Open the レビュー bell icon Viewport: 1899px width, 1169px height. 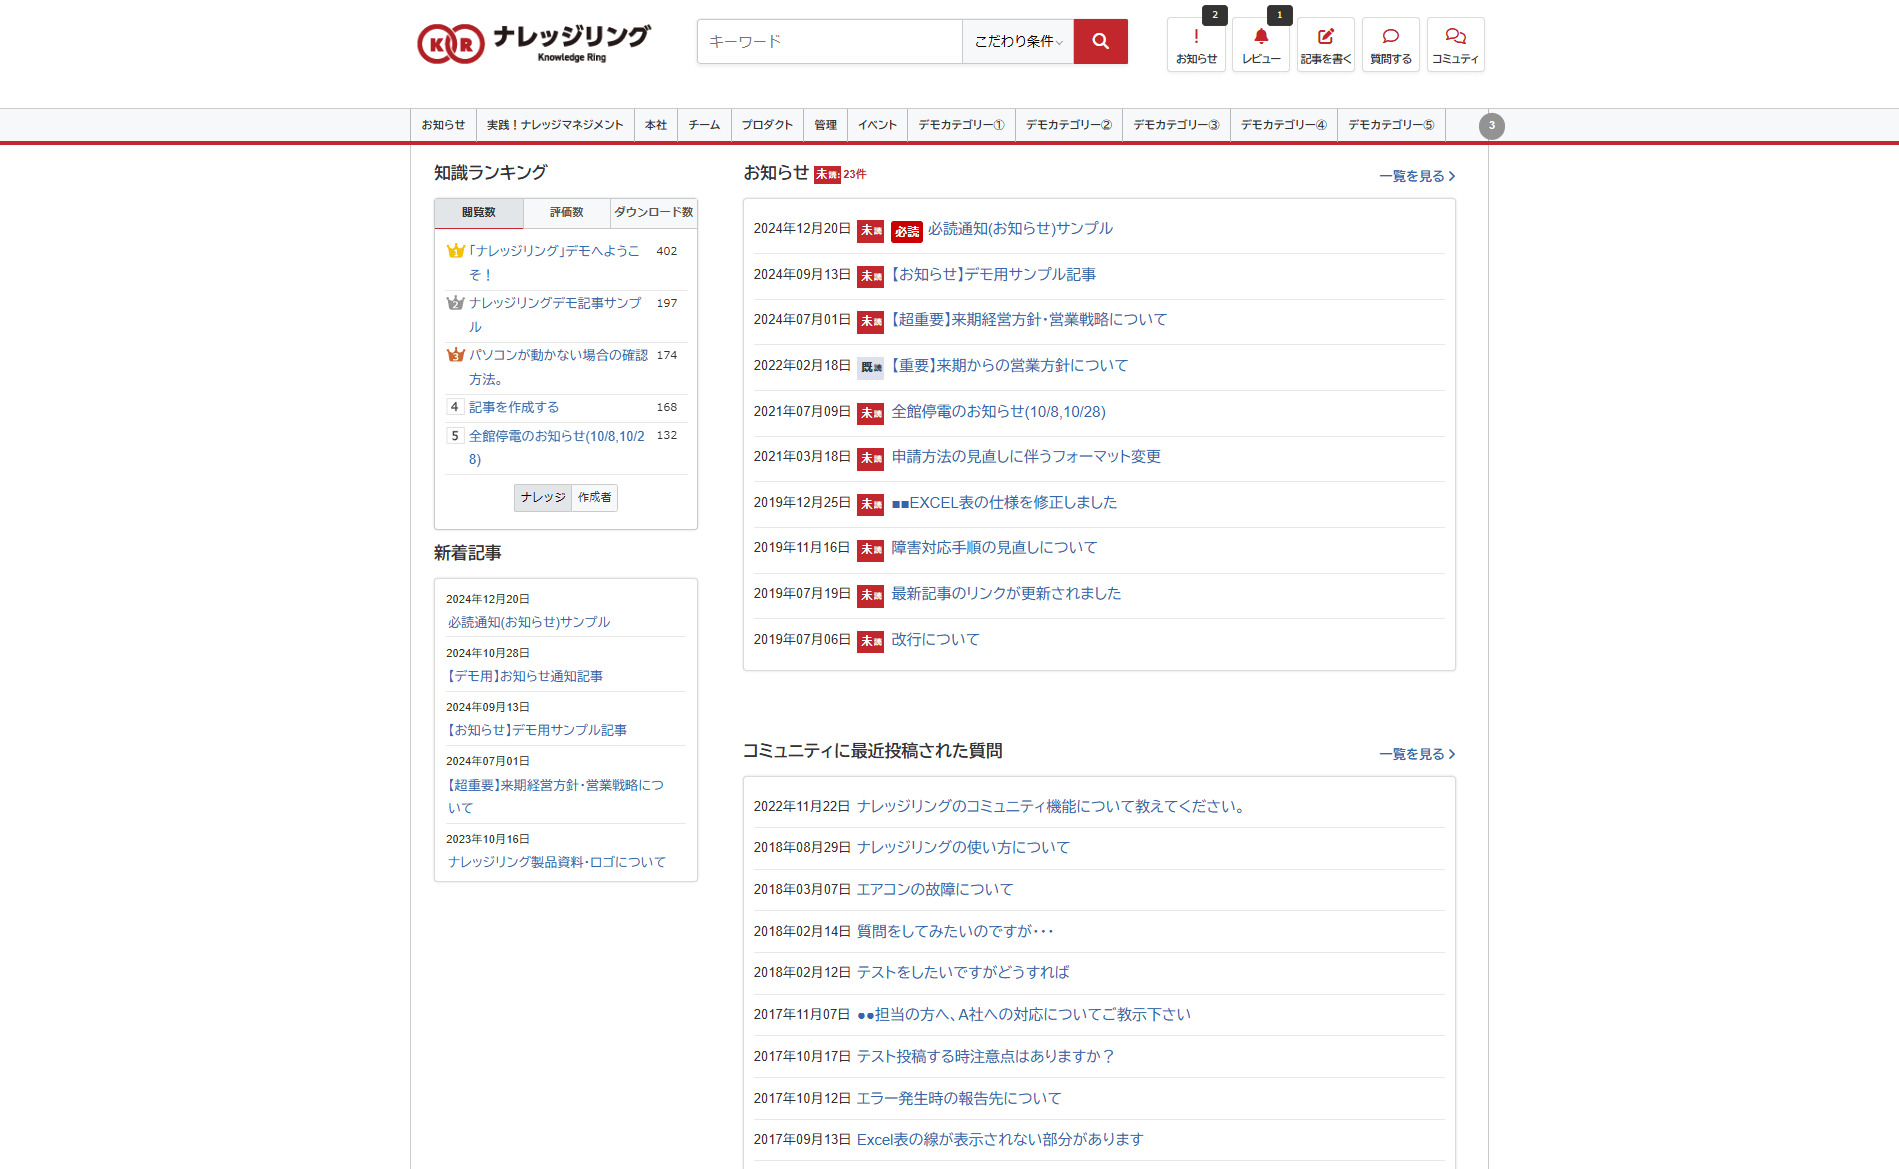[1261, 45]
